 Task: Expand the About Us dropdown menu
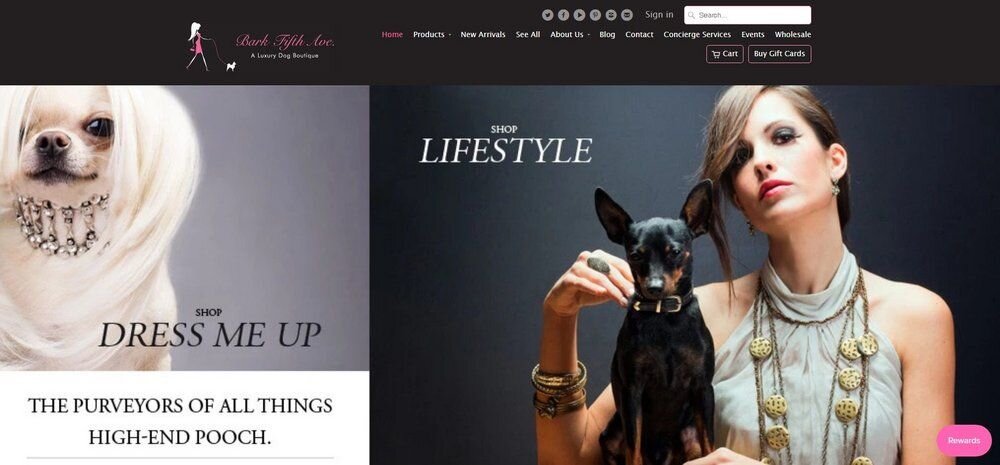pos(570,34)
